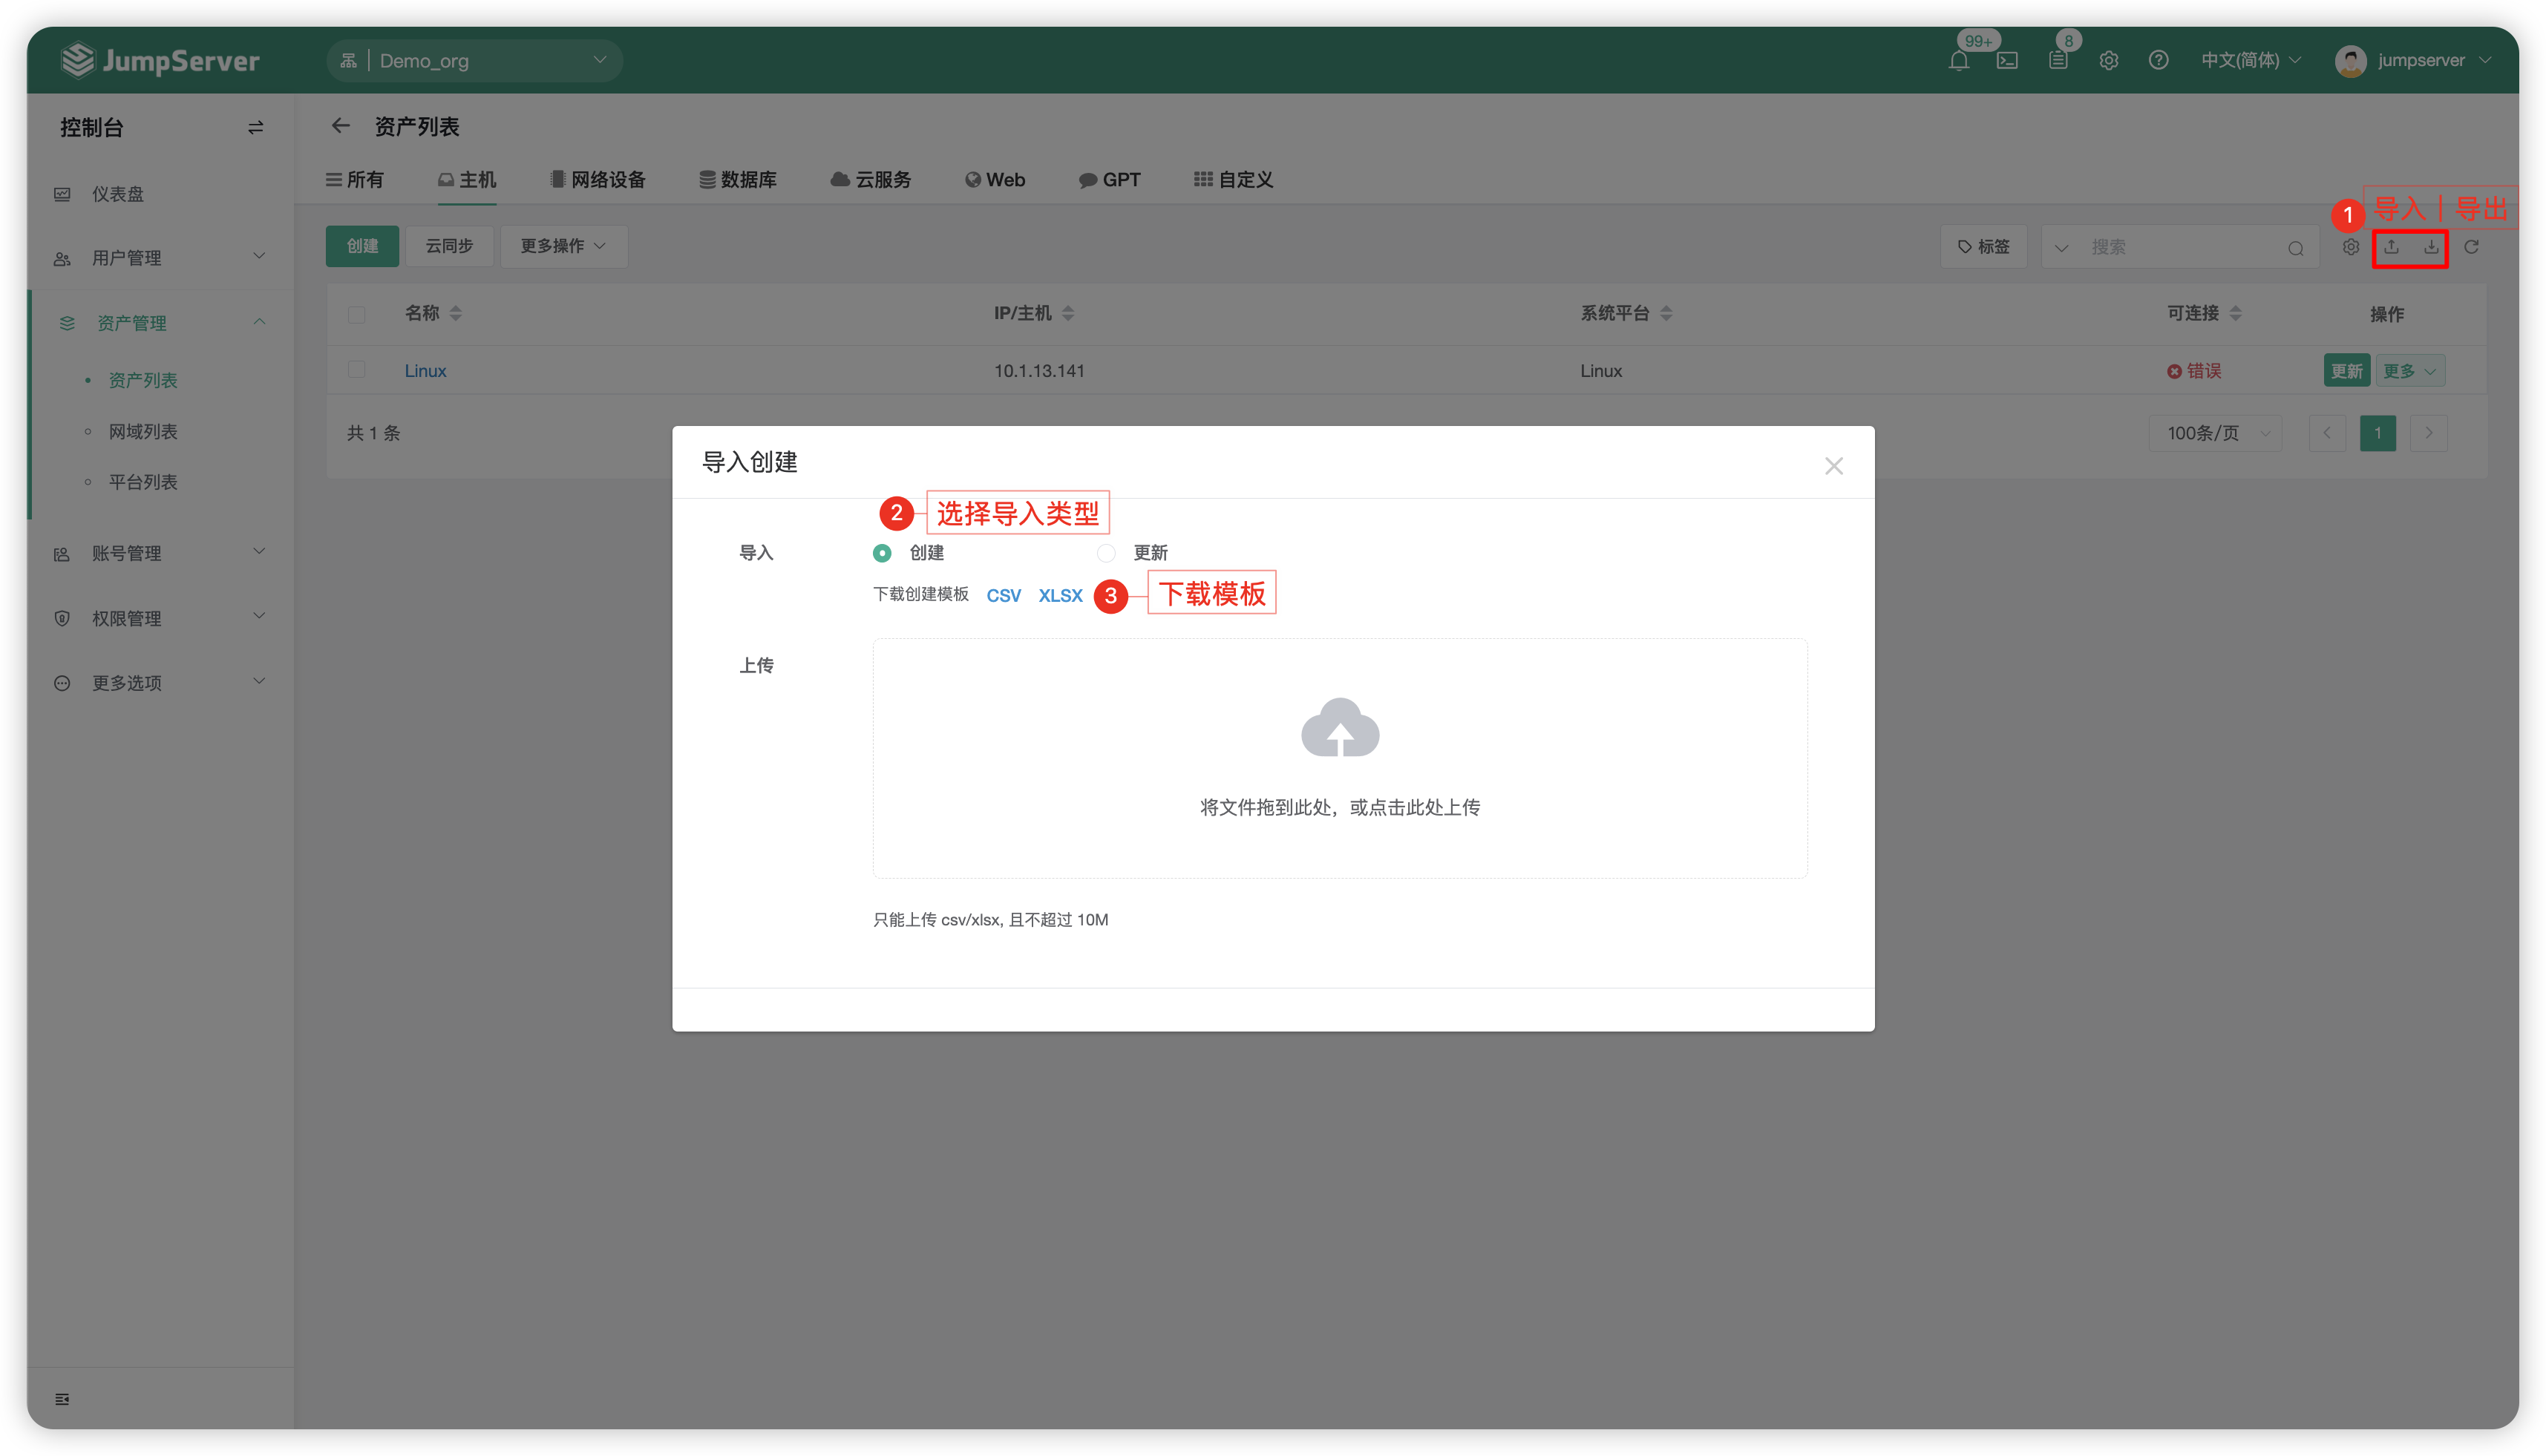Screen dimensions: 2546x1456
Task: Switch to the 网络设备 tab
Action: click(x=598, y=180)
